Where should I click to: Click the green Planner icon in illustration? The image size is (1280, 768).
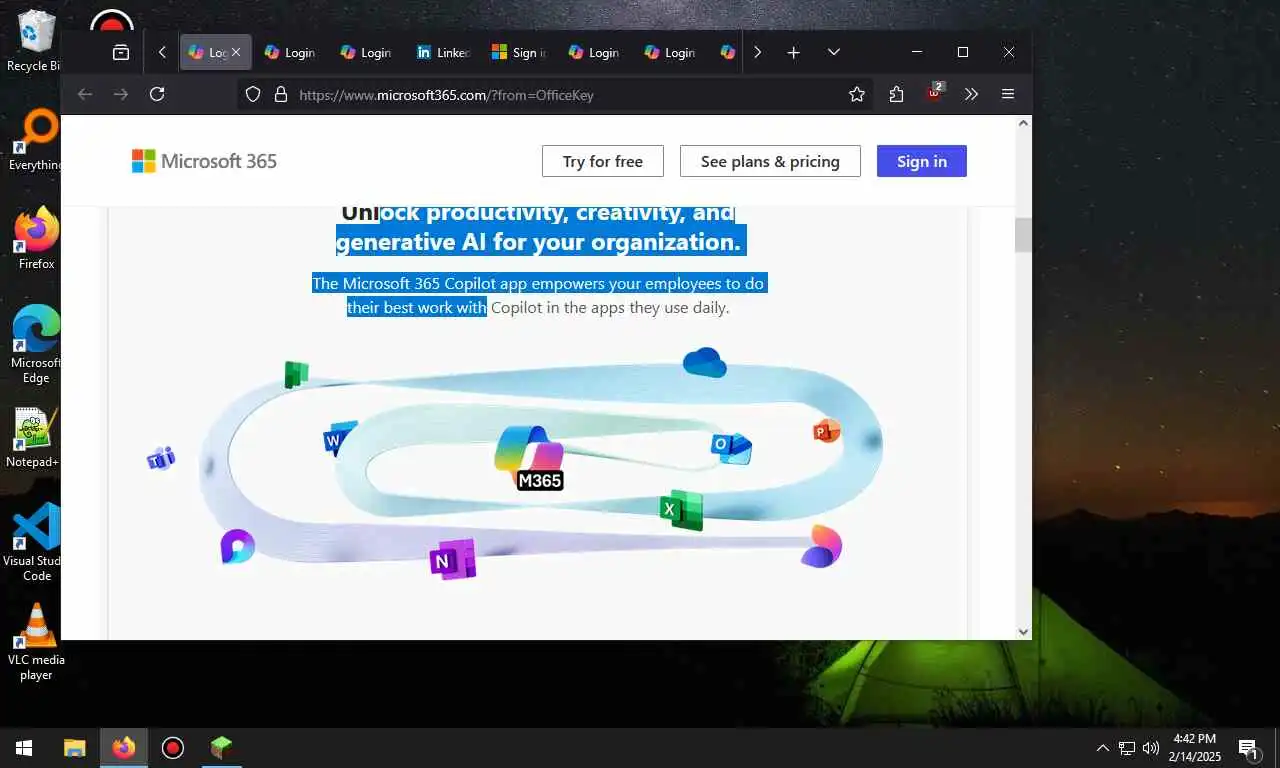(x=296, y=375)
